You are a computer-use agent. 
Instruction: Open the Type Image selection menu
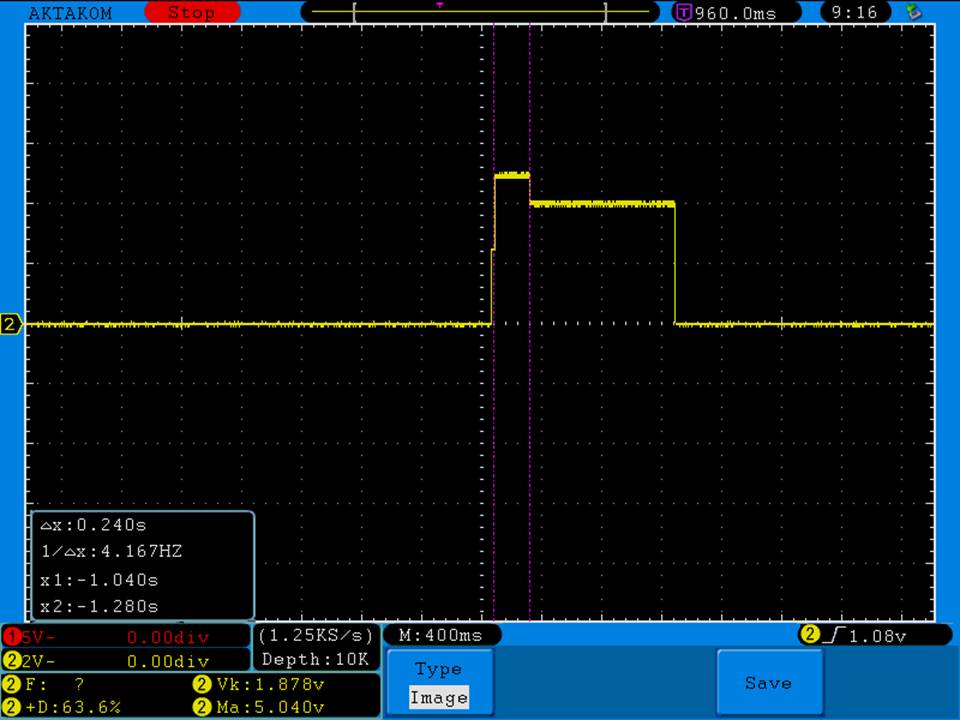tap(438, 683)
